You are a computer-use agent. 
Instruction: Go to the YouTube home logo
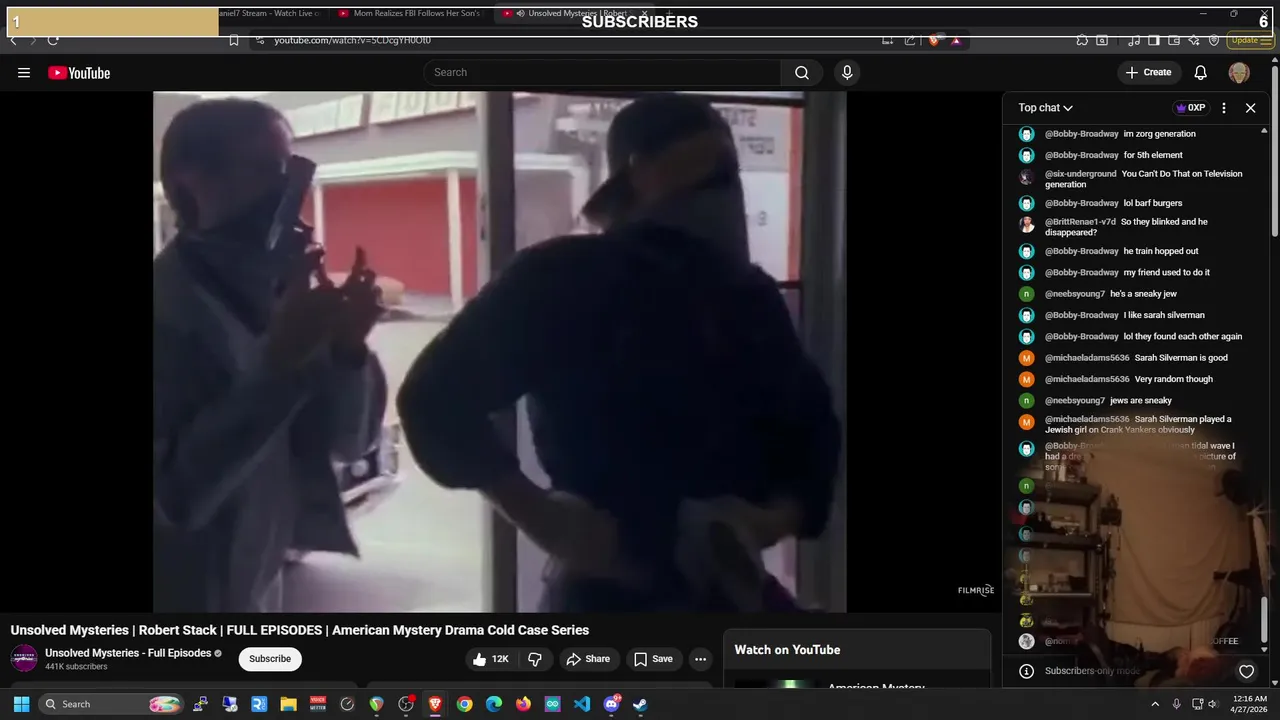click(79, 72)
